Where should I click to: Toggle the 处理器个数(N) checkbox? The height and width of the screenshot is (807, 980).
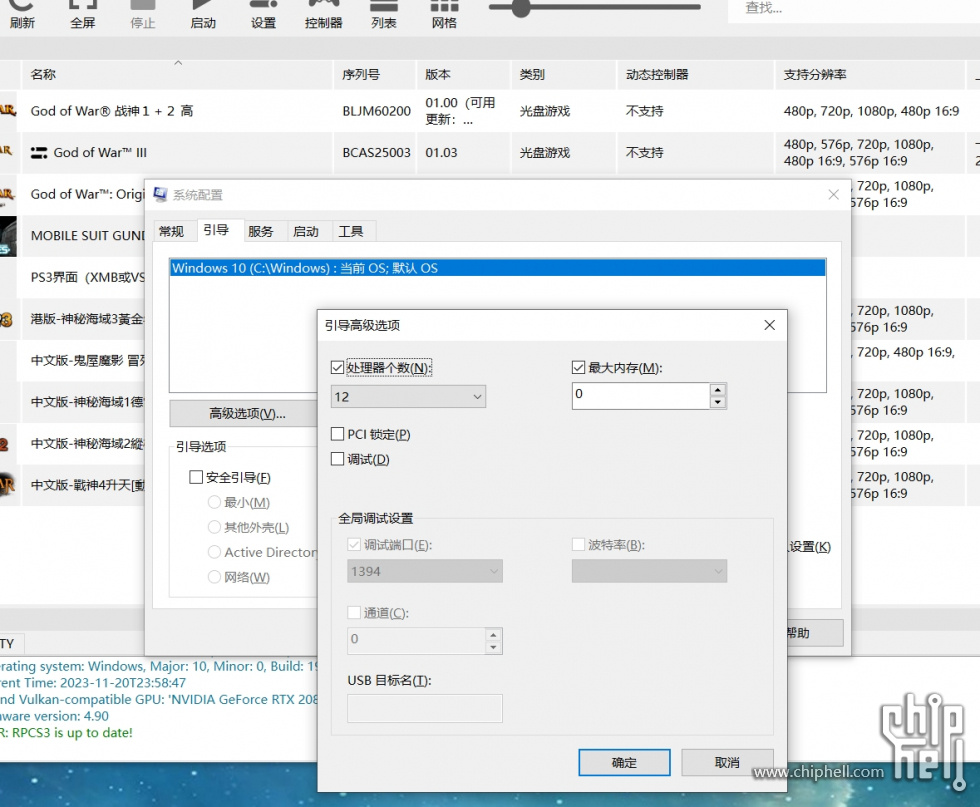(x=338, y=368)
